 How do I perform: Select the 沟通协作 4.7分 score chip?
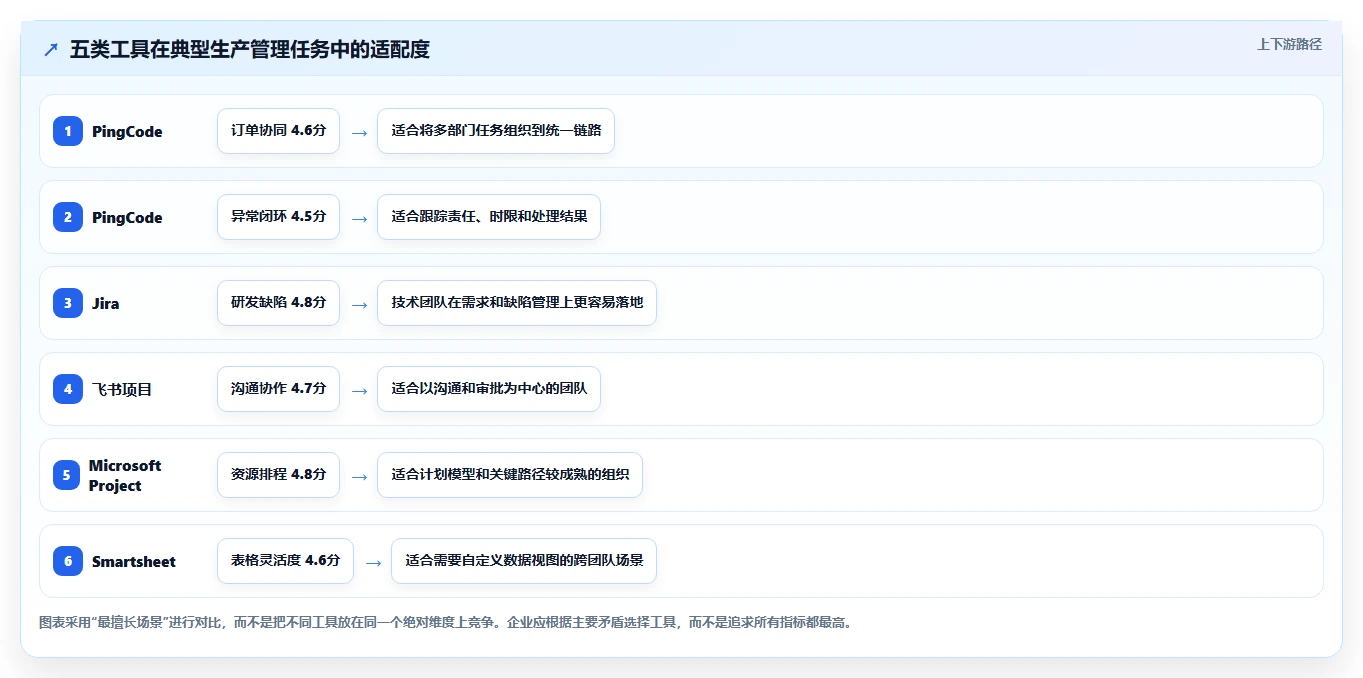pos(278,389)
